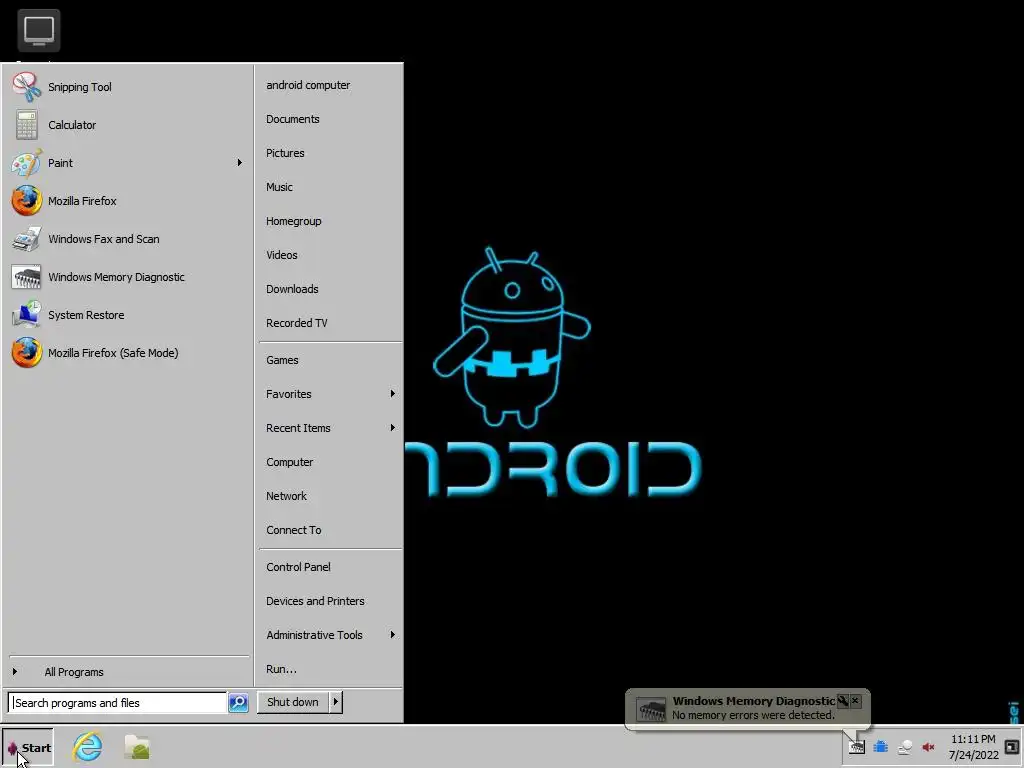Image resolution: width=1024 pixels, height=768 pixels.
Task: Open Computer from the Start menu
Action: 289,462
